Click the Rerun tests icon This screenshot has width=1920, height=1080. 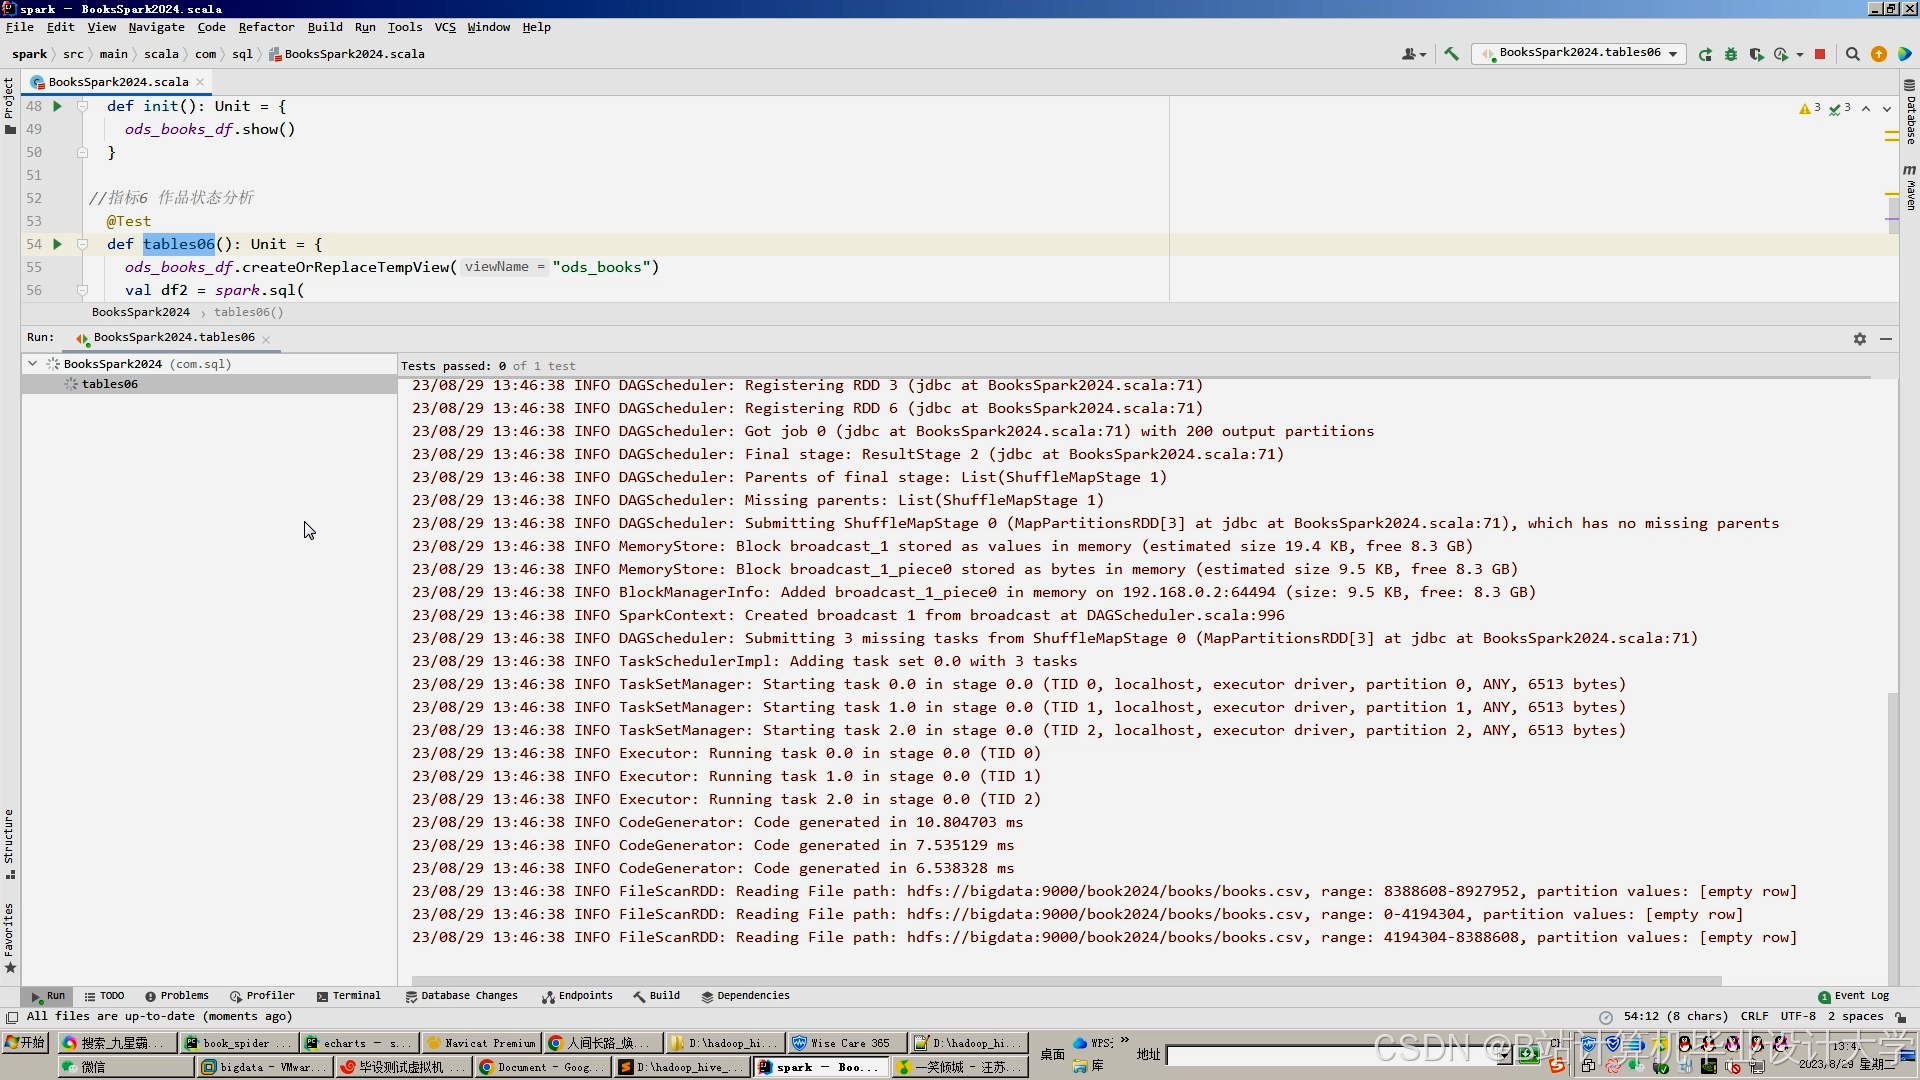coord(1705,54)
